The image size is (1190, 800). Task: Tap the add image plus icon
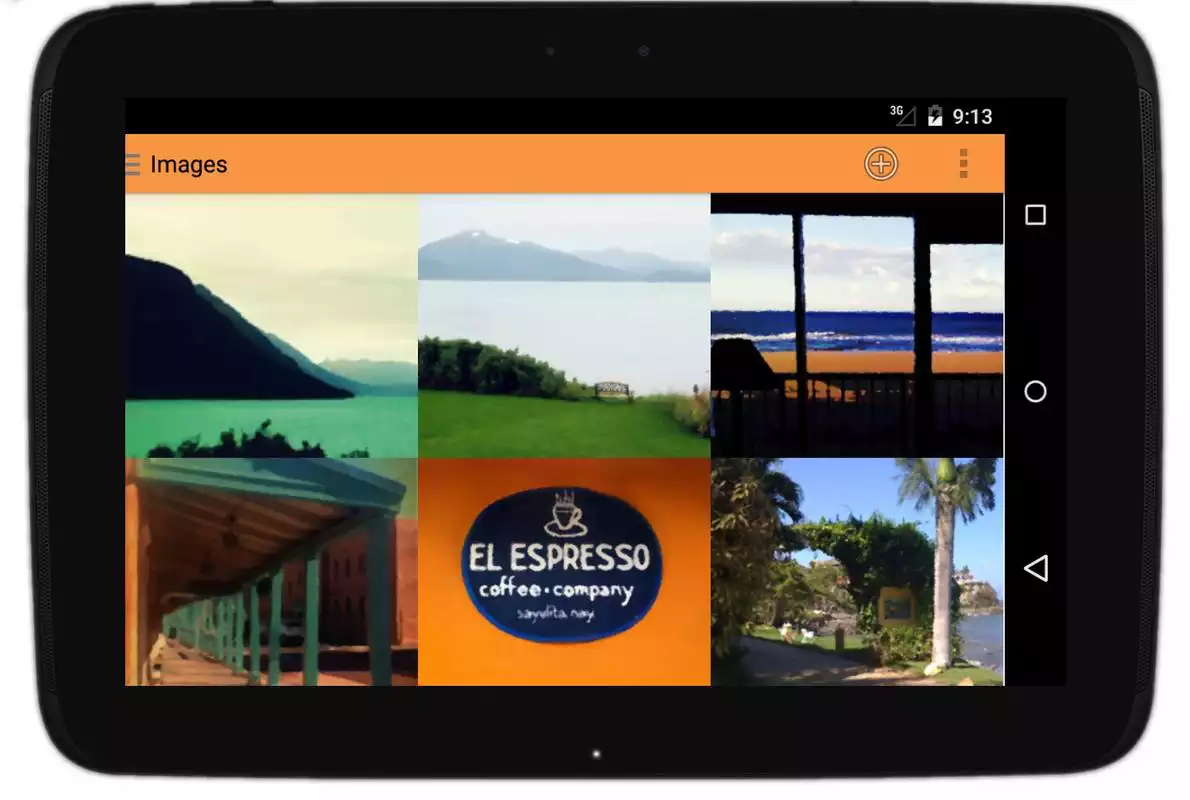[x=880, y=164]
